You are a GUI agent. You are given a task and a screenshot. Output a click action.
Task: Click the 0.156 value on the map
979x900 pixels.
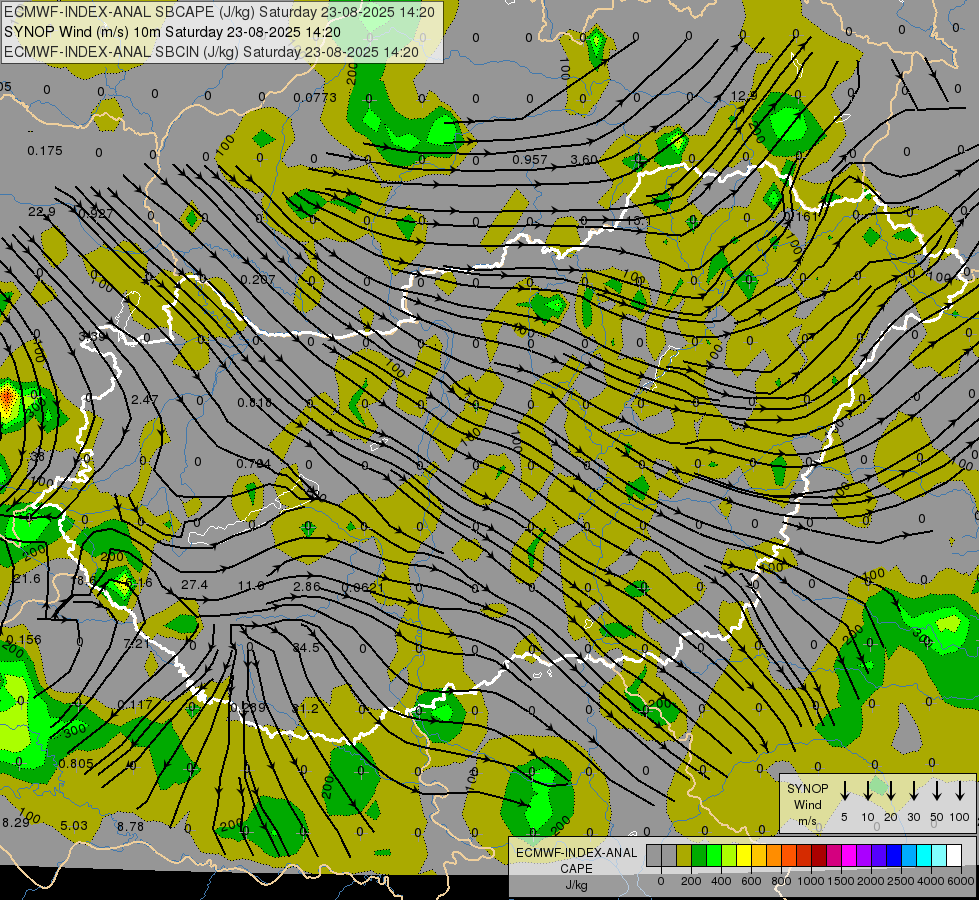[24, 639]
